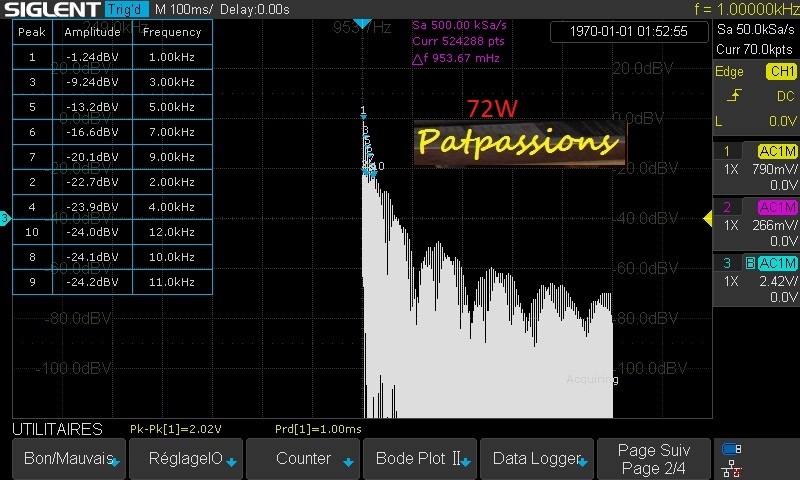Toggle channel 2 AC1M panel
Screen dimensions: 800x480
click(x=756, y=224)
